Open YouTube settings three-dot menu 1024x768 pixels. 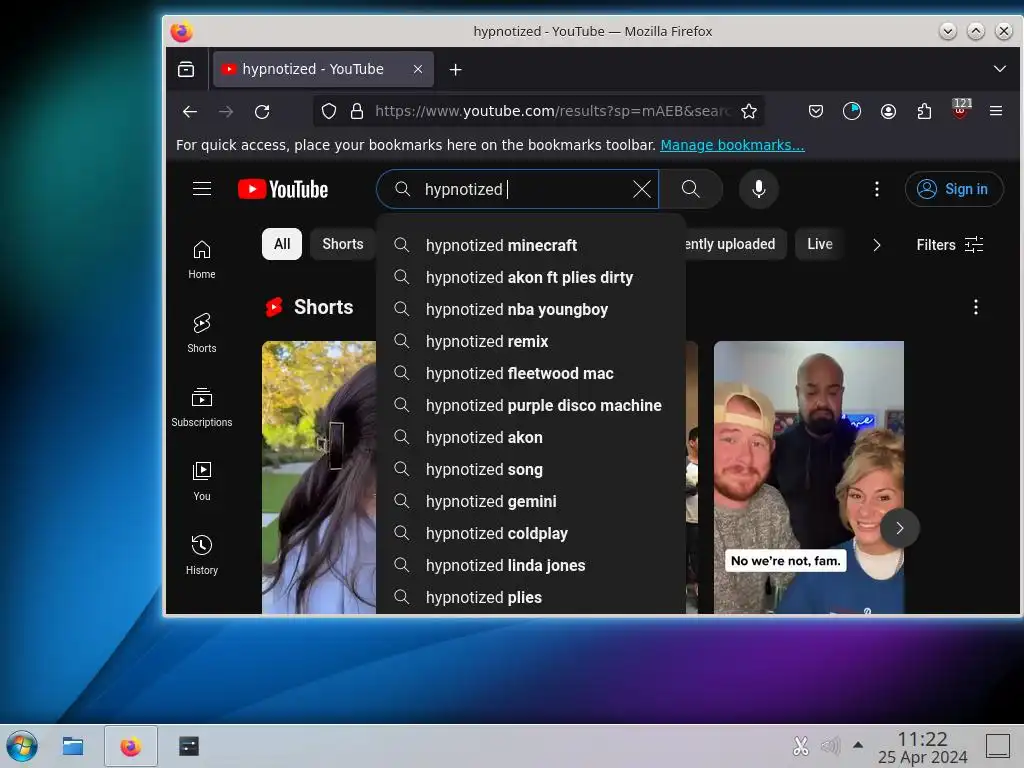tap(876, 189)
